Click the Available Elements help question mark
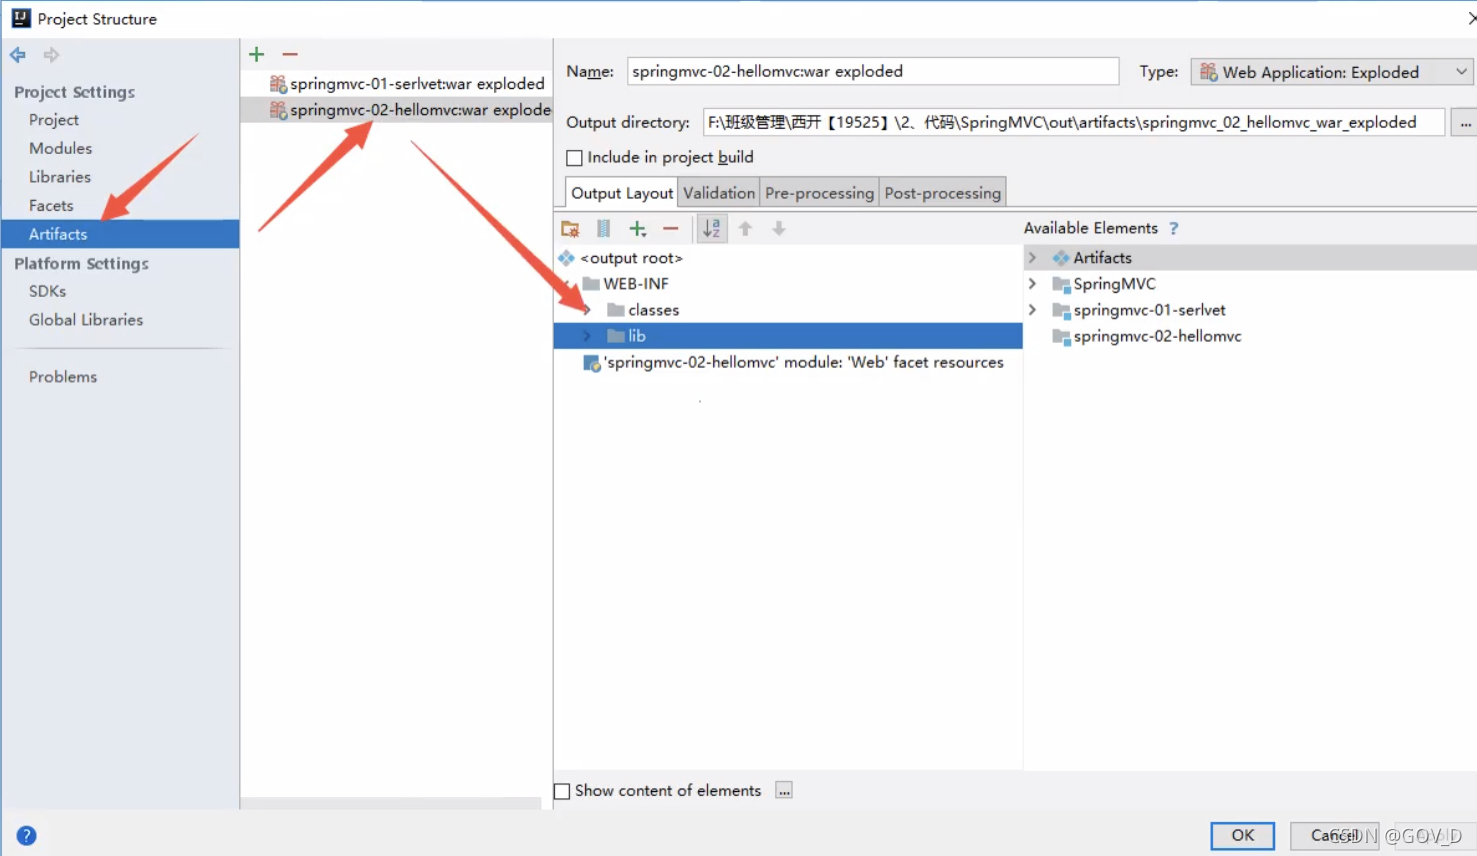 [1174, 229]
